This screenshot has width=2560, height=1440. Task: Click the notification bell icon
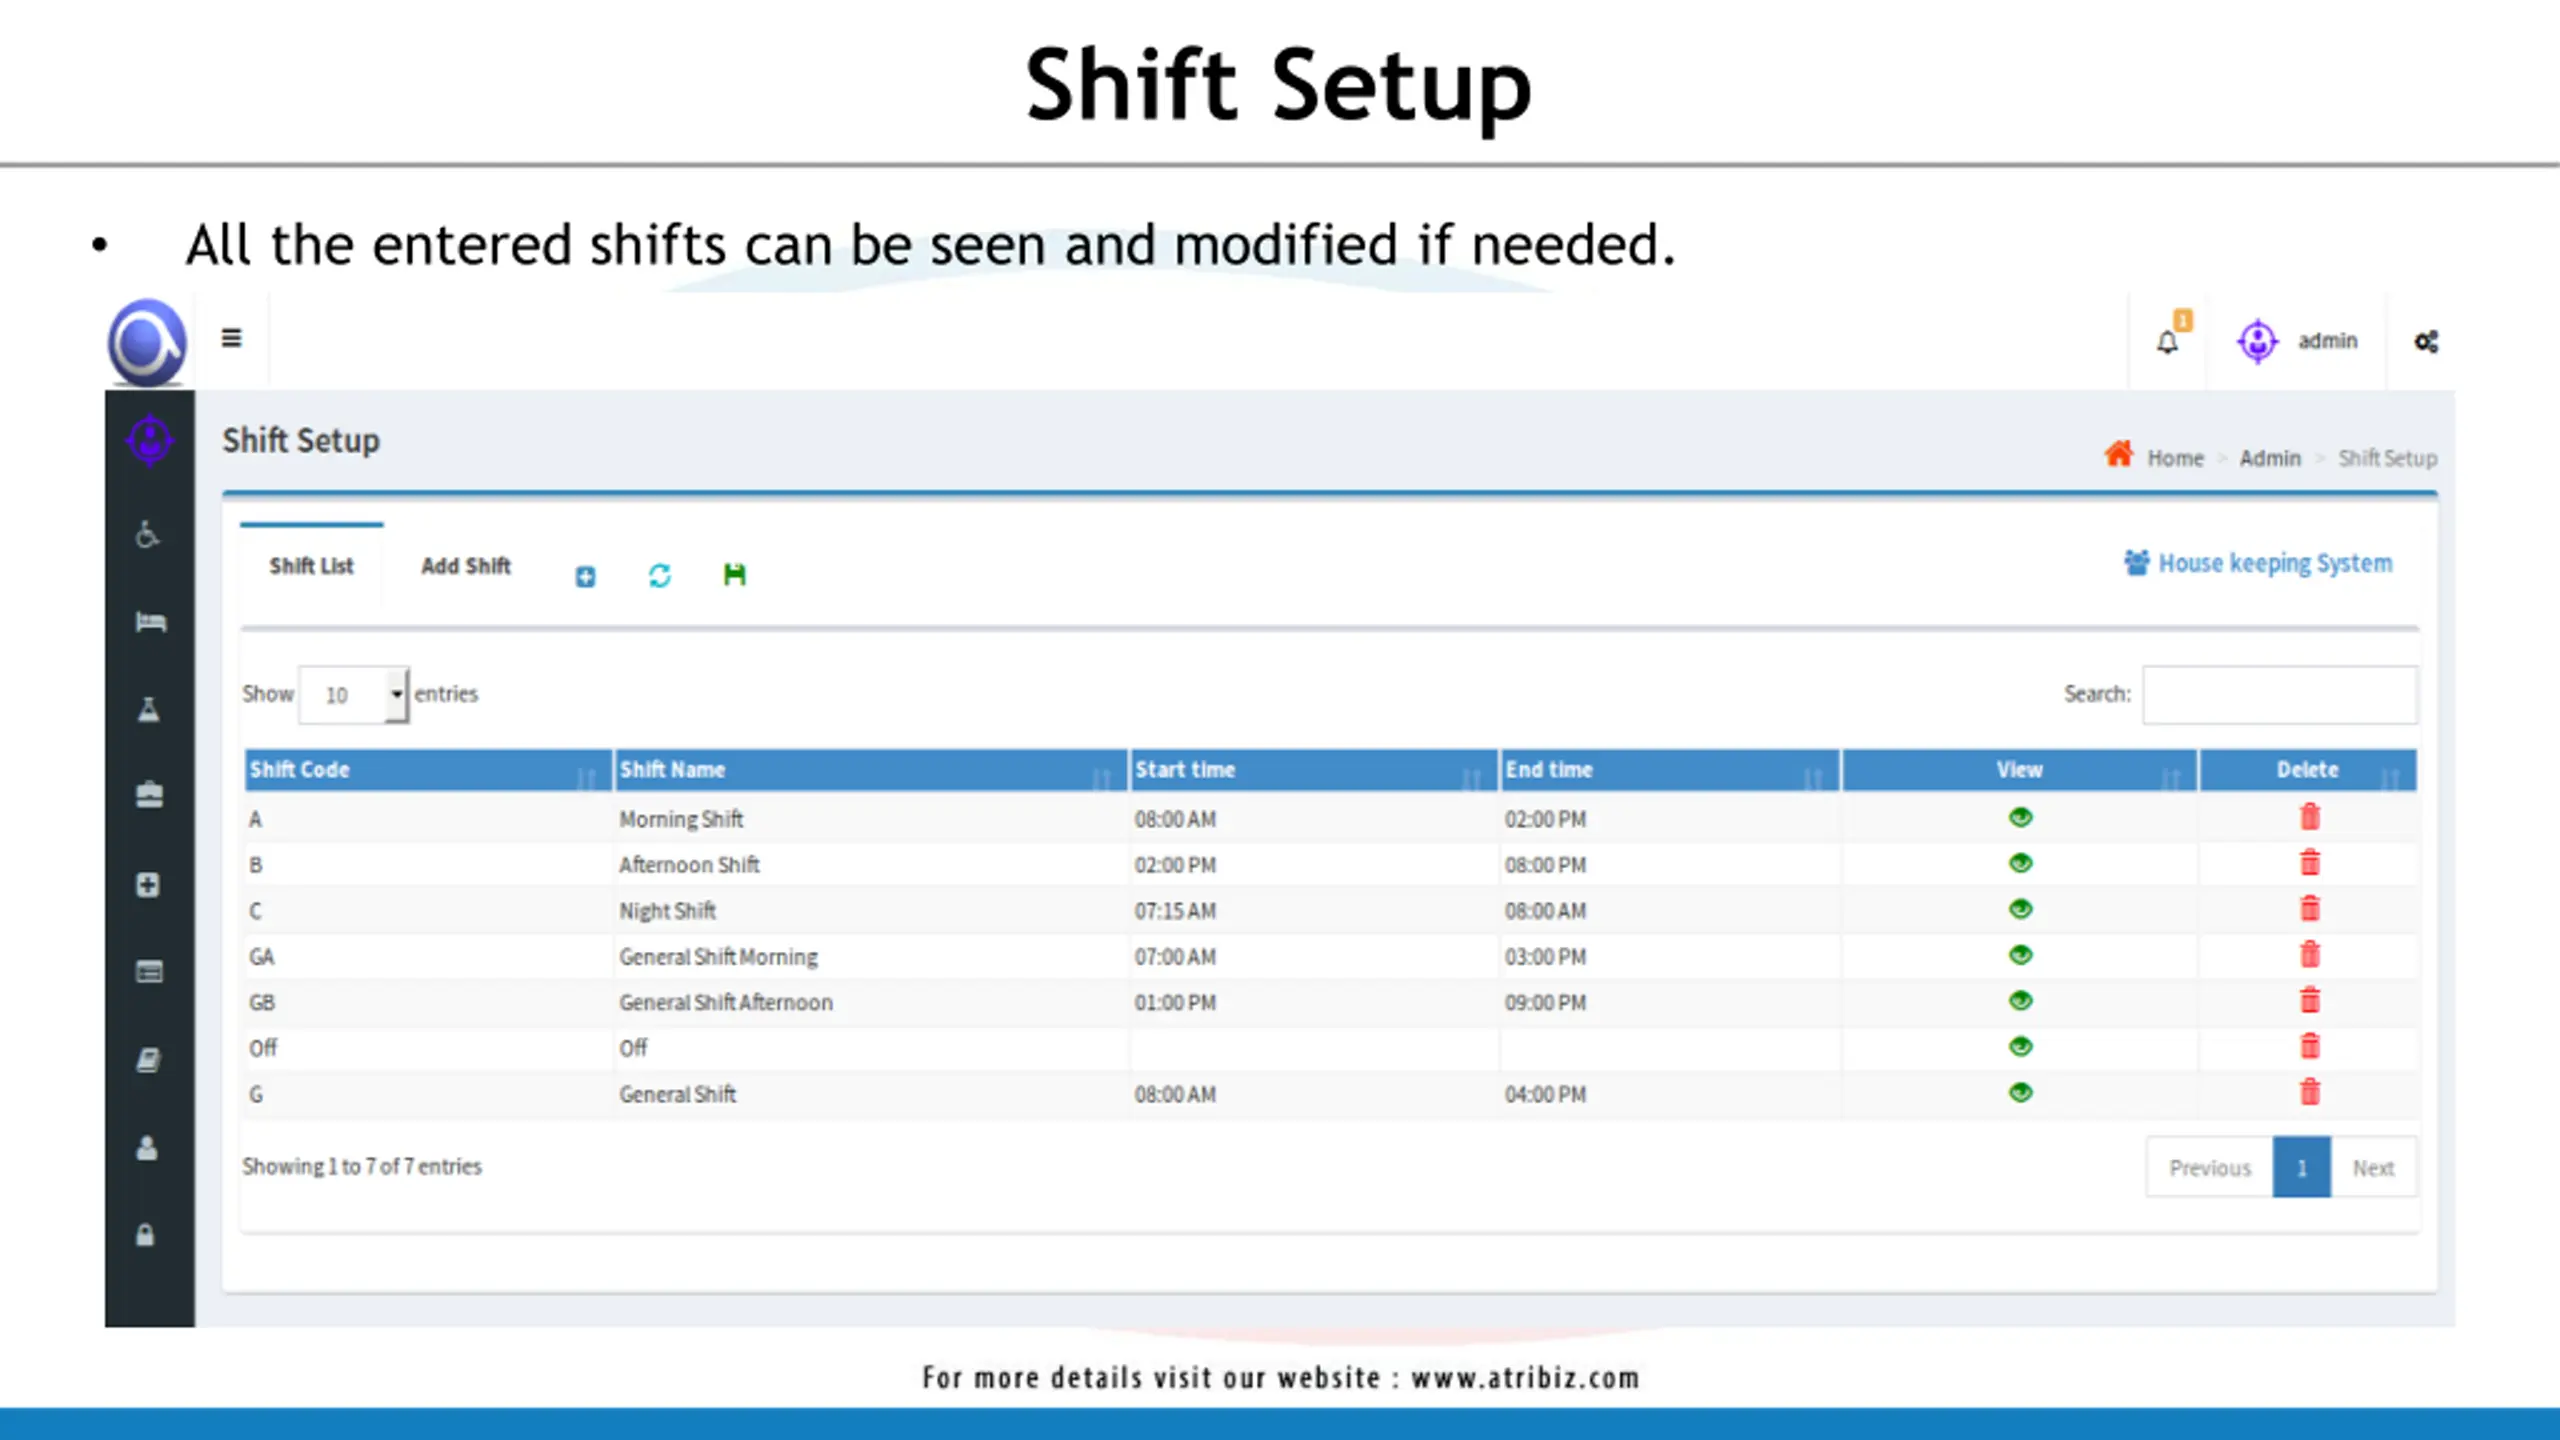(2167, 343)
